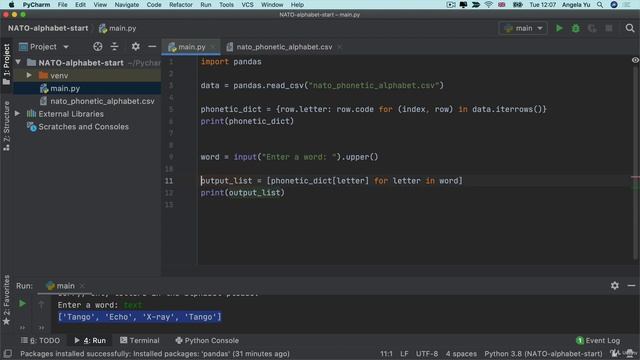
Task: Click the error stripe mark on scrollbar
Action: pyautogui.click(x=635, y=177)
